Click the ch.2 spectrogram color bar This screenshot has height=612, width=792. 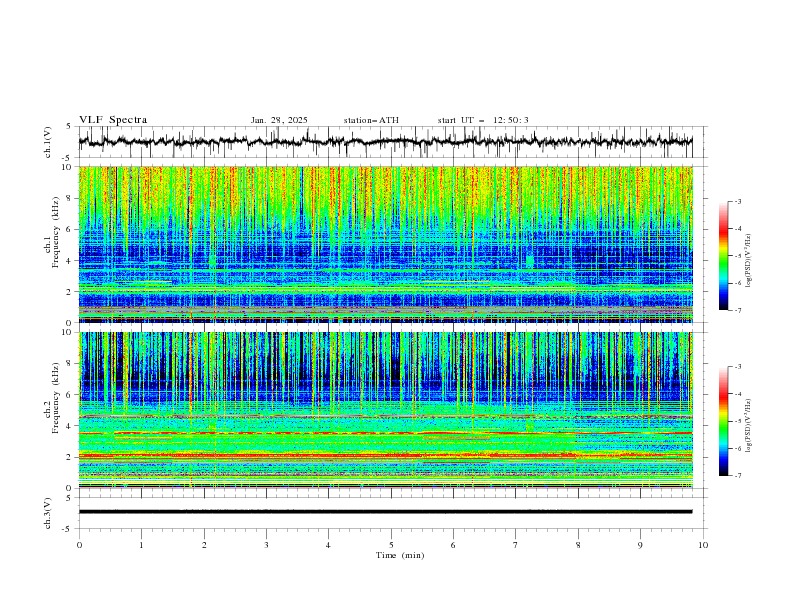pyautogui.click(x=724, y=421)
